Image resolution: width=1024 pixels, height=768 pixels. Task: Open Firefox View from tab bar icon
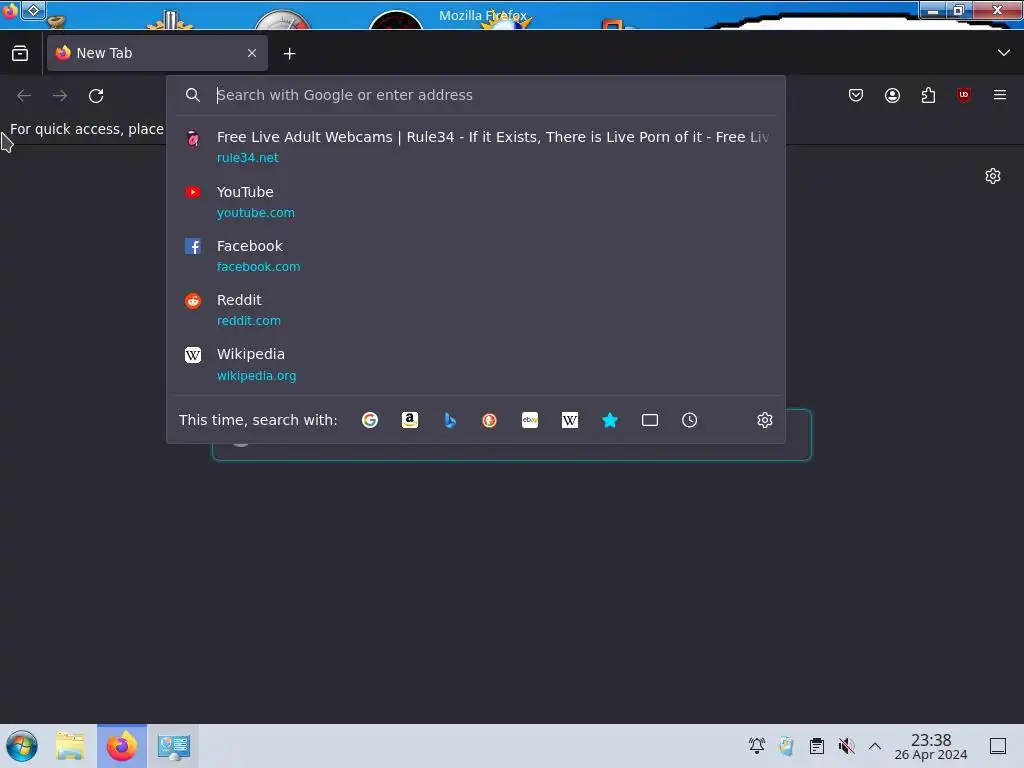click(20, 54)
